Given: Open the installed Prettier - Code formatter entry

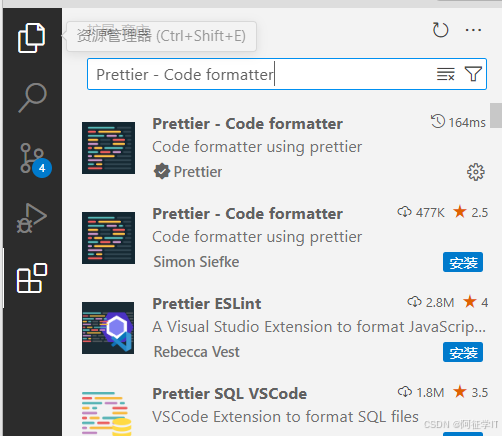Looking at the screenshot, I should (x=283, y=148).
